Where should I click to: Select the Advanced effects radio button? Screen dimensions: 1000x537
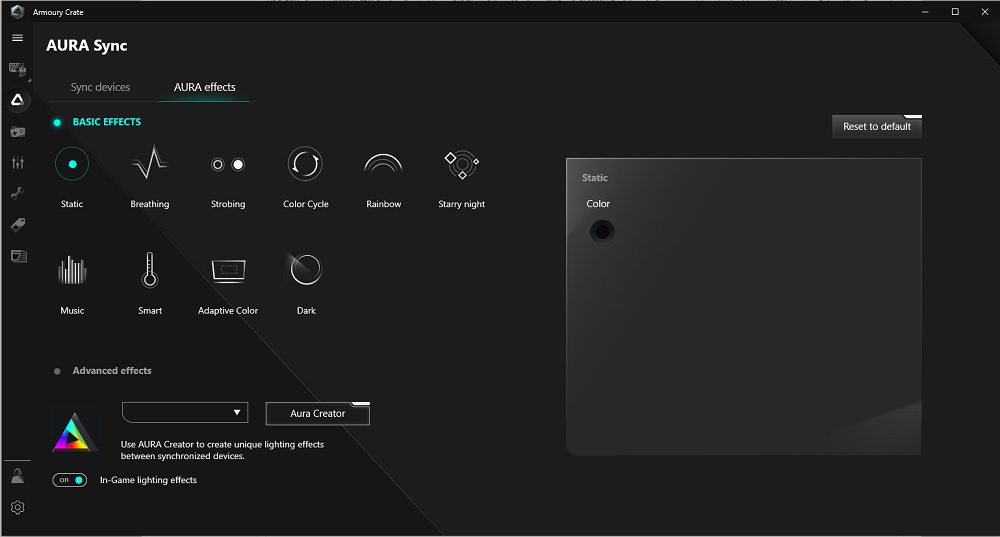(x=57, y=371)
